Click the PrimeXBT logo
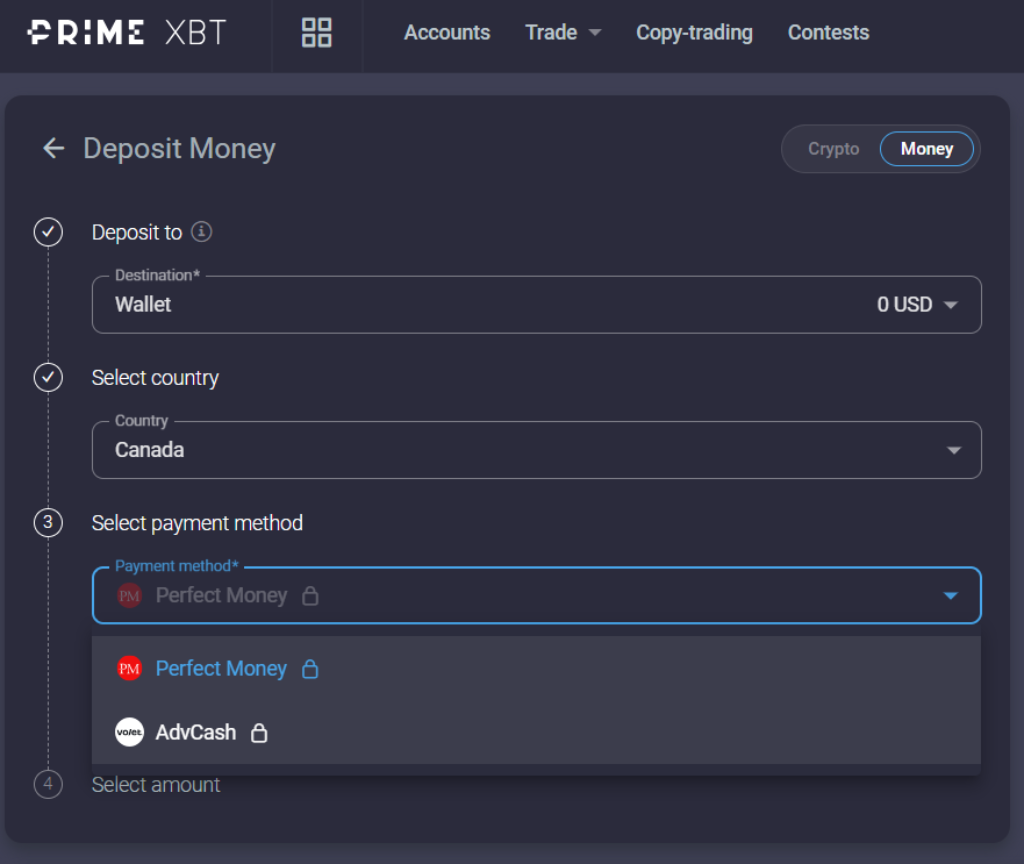 [126, 32]
